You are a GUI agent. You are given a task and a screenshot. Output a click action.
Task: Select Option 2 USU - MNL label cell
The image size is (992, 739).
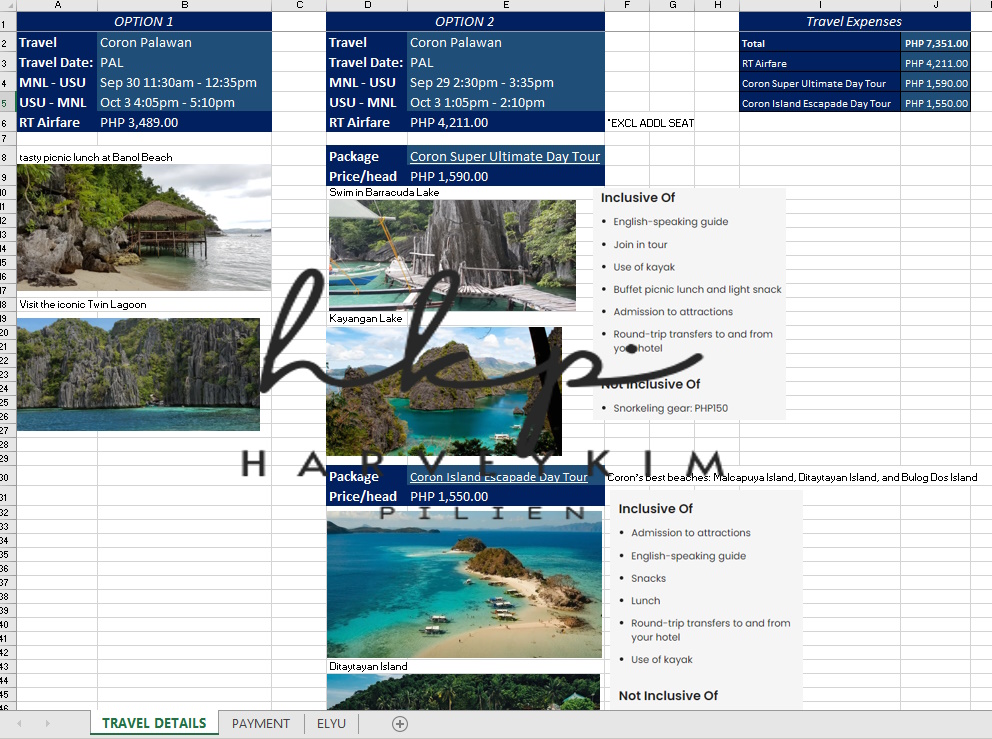tap(367, 102)
